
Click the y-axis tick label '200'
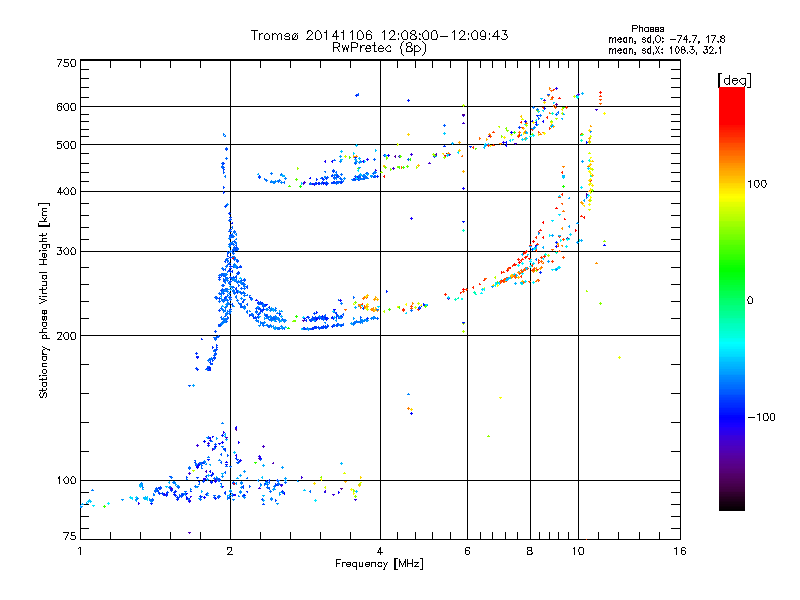click(x=66, y=336)
